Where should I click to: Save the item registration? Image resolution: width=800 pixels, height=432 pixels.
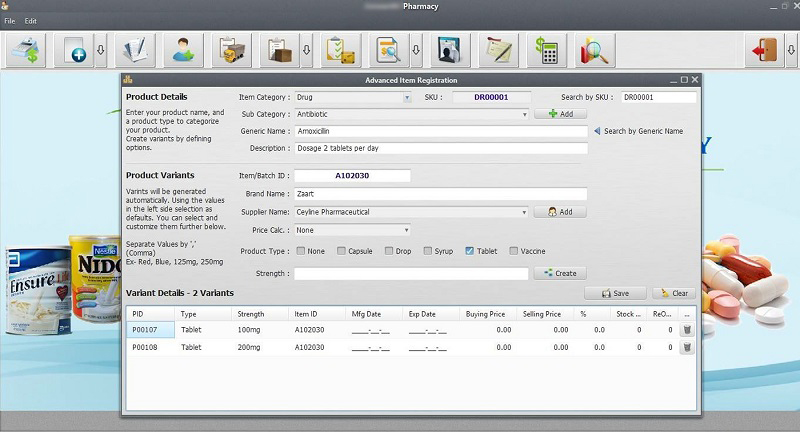click(x=615, y=293)
